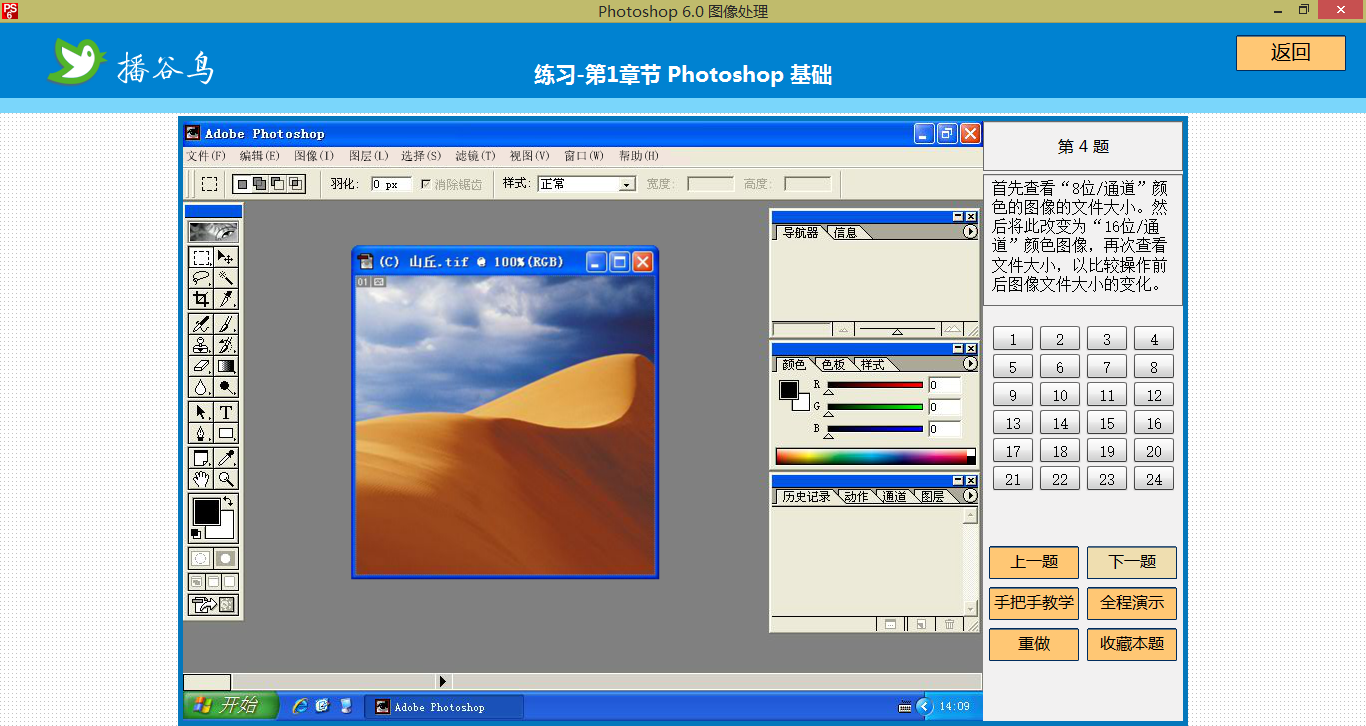Select the Pen tool
The height and width of the screenshot is (726, 1366).
click(201, 433)
